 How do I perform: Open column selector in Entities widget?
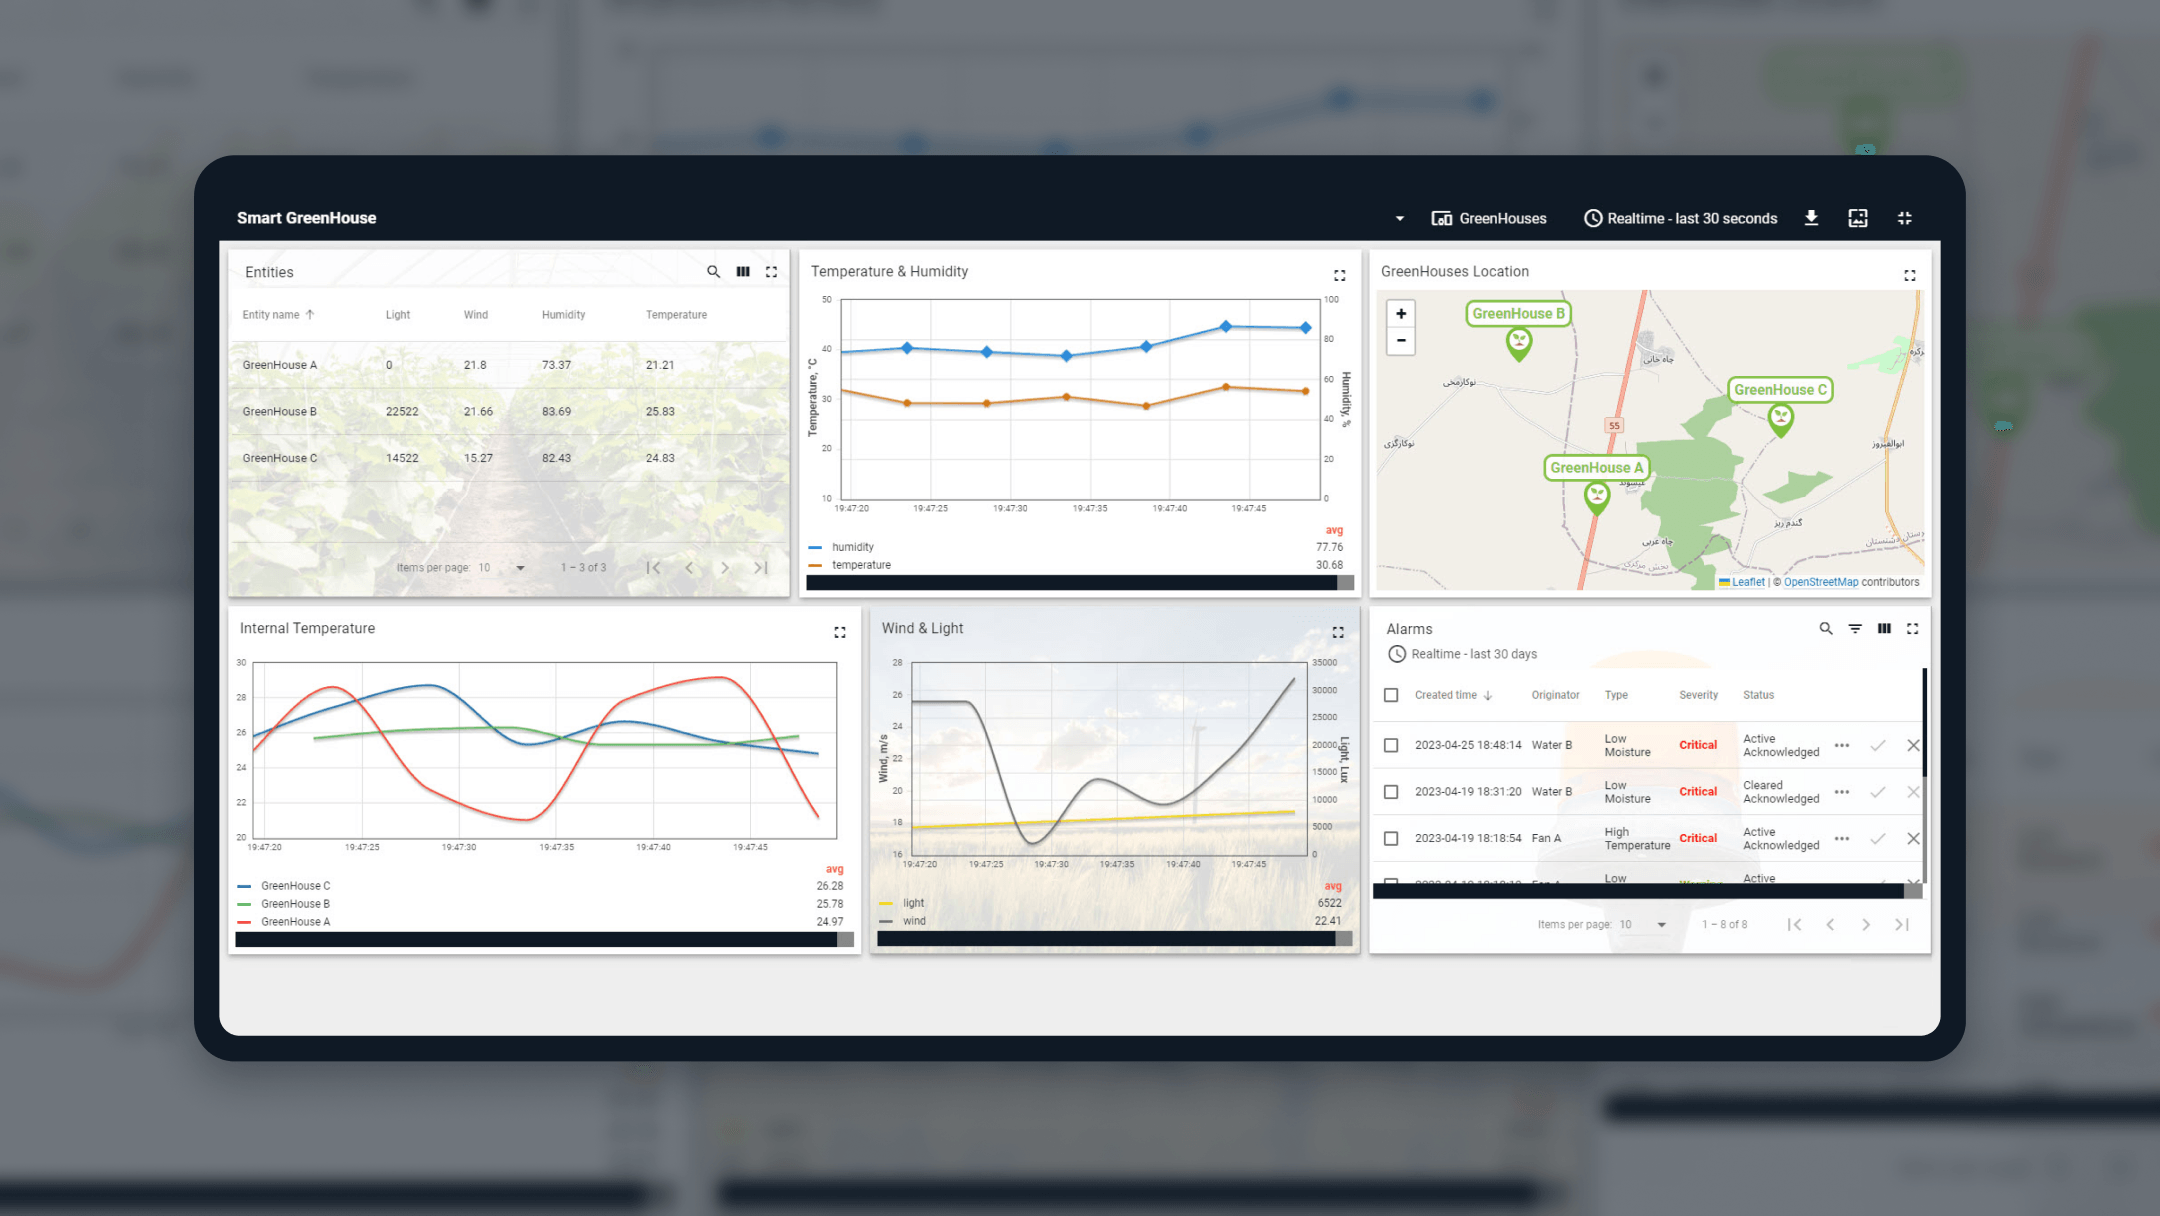coord(743,272)
